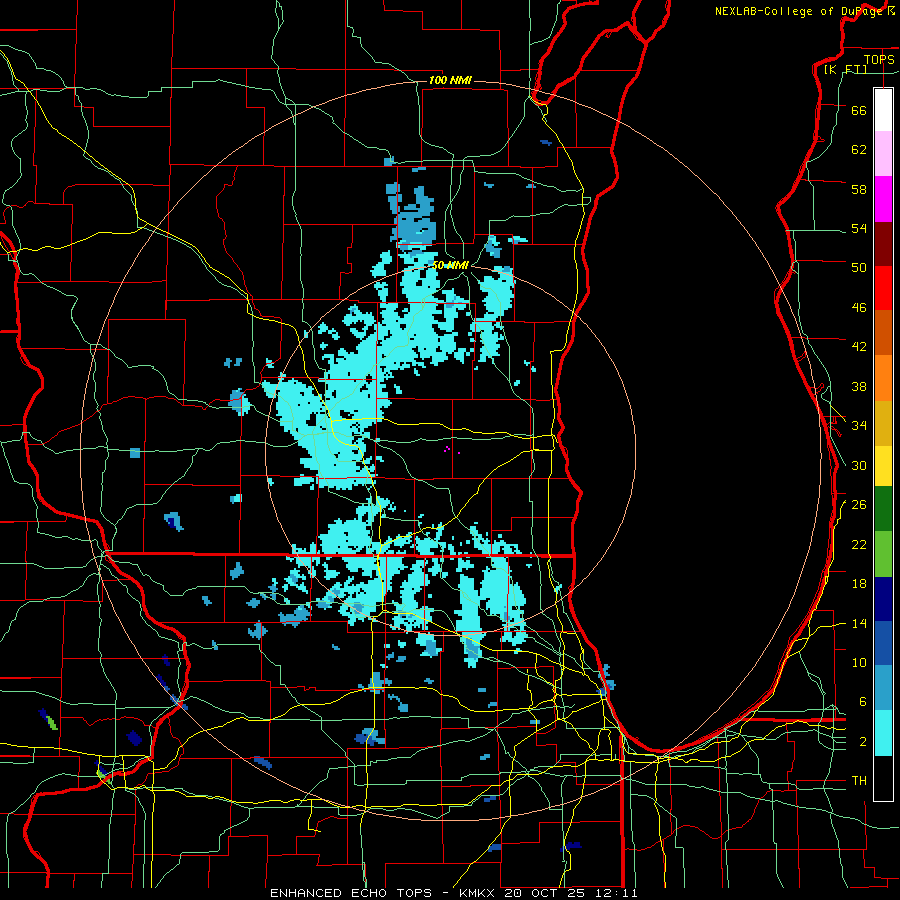Click the dark orange legend swatch
This screenshot has width=900, height=900.
(883, 332)
